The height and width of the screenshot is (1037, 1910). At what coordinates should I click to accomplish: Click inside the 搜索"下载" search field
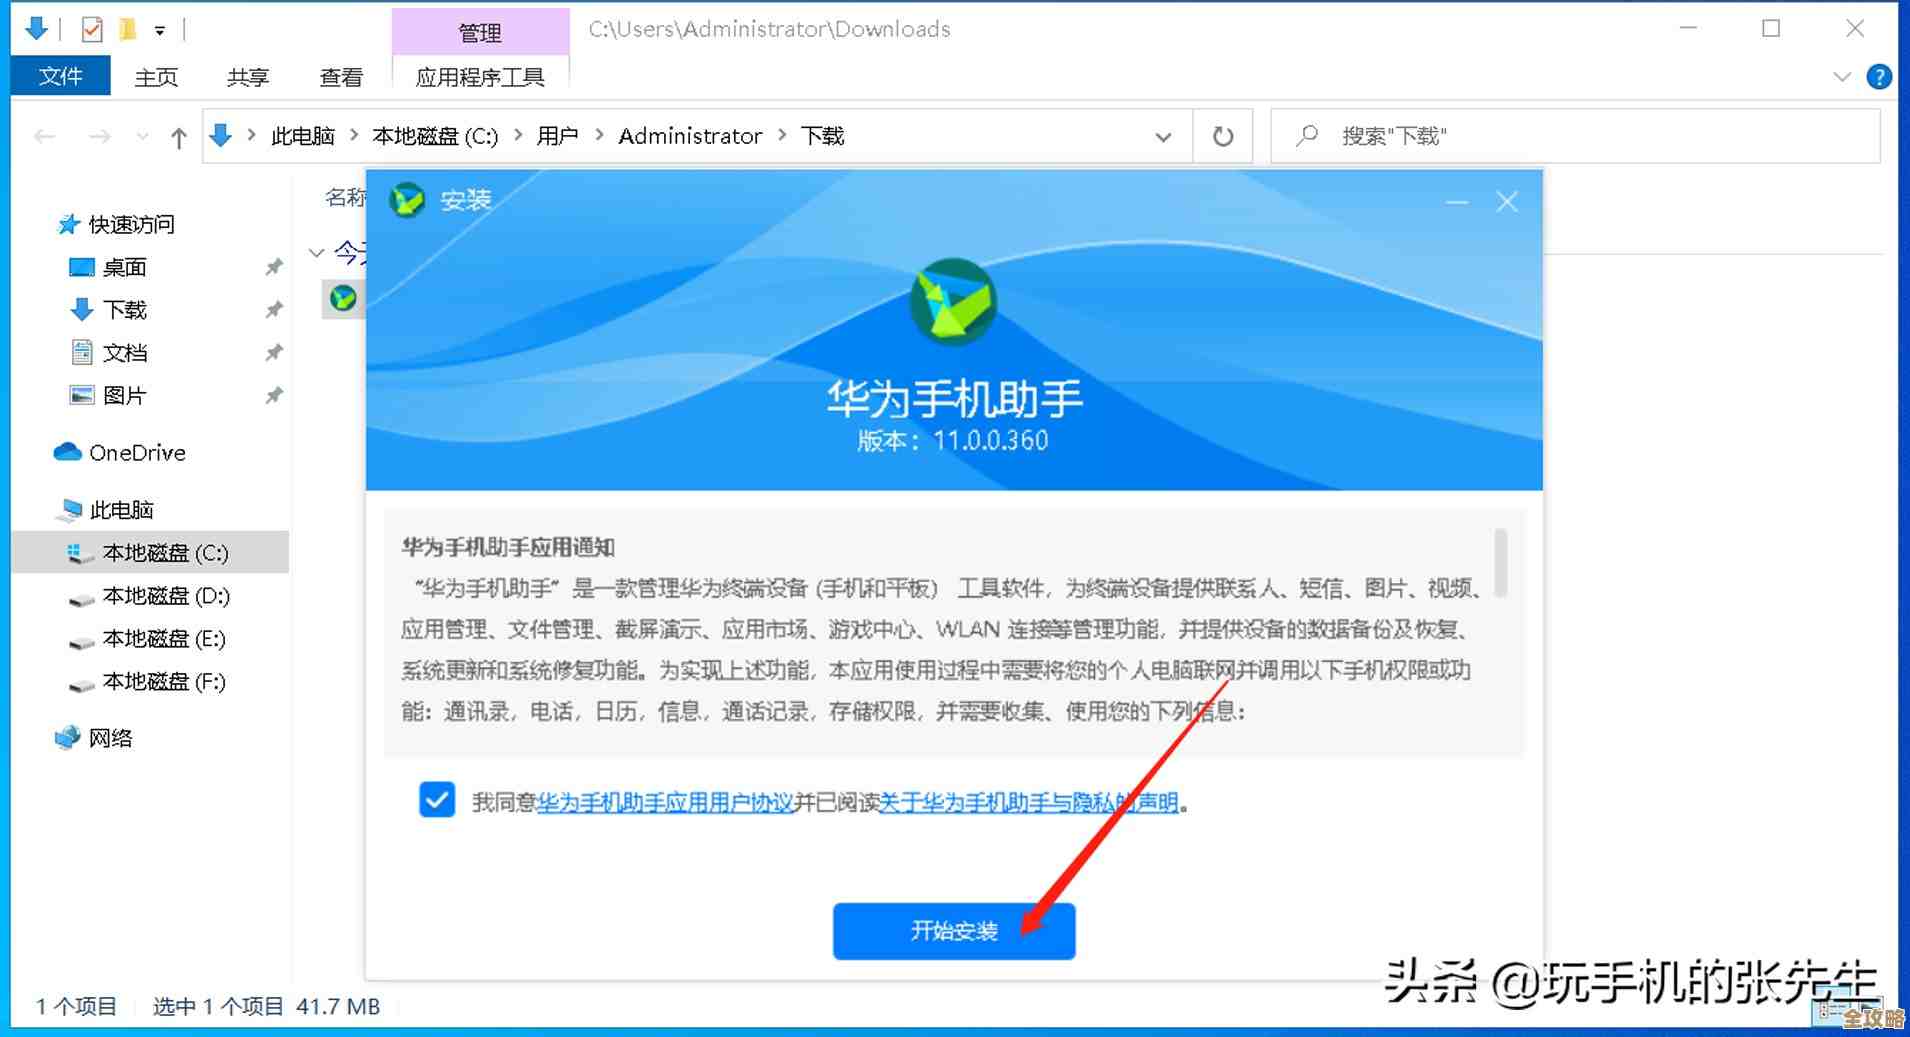[1450, 136]
